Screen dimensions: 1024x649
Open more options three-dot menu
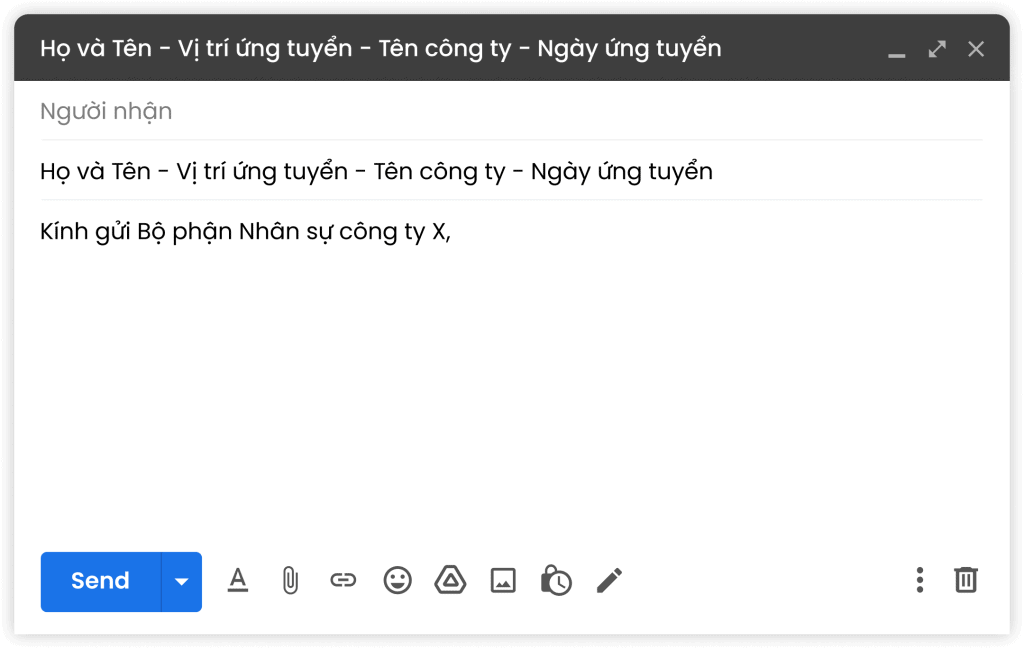click(920, 580)
